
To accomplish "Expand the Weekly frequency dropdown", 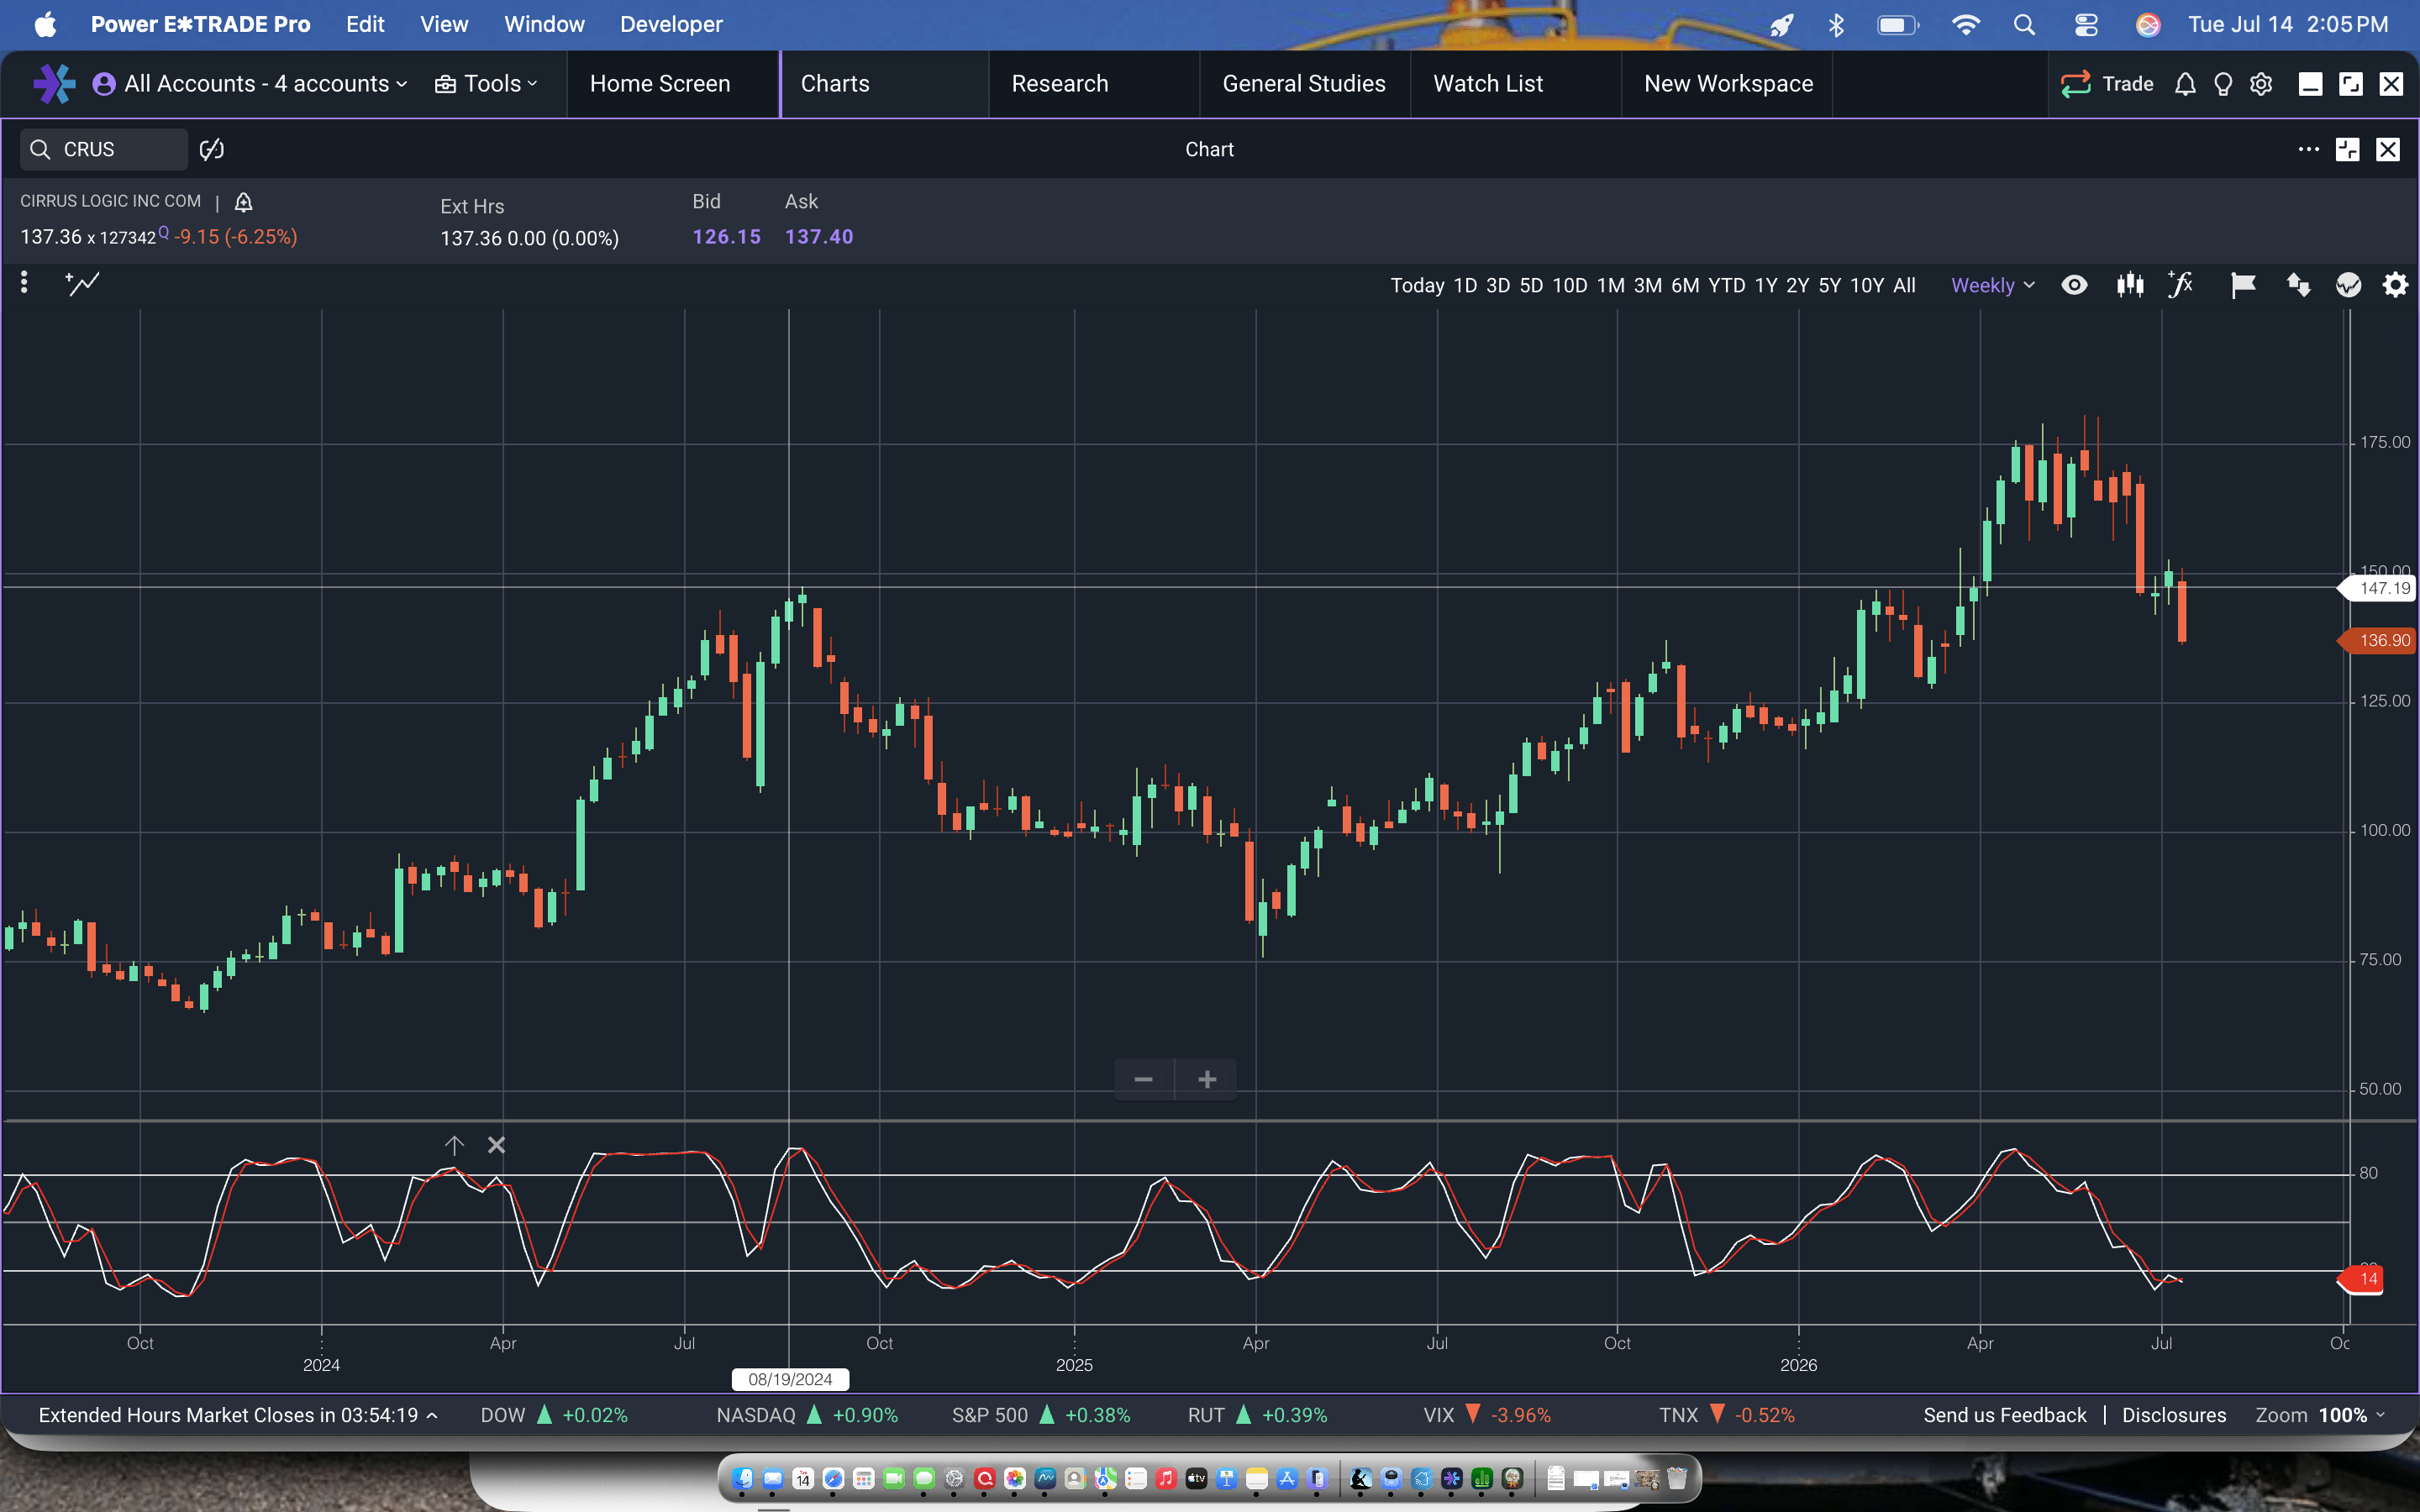I will tap(1992, 285).
